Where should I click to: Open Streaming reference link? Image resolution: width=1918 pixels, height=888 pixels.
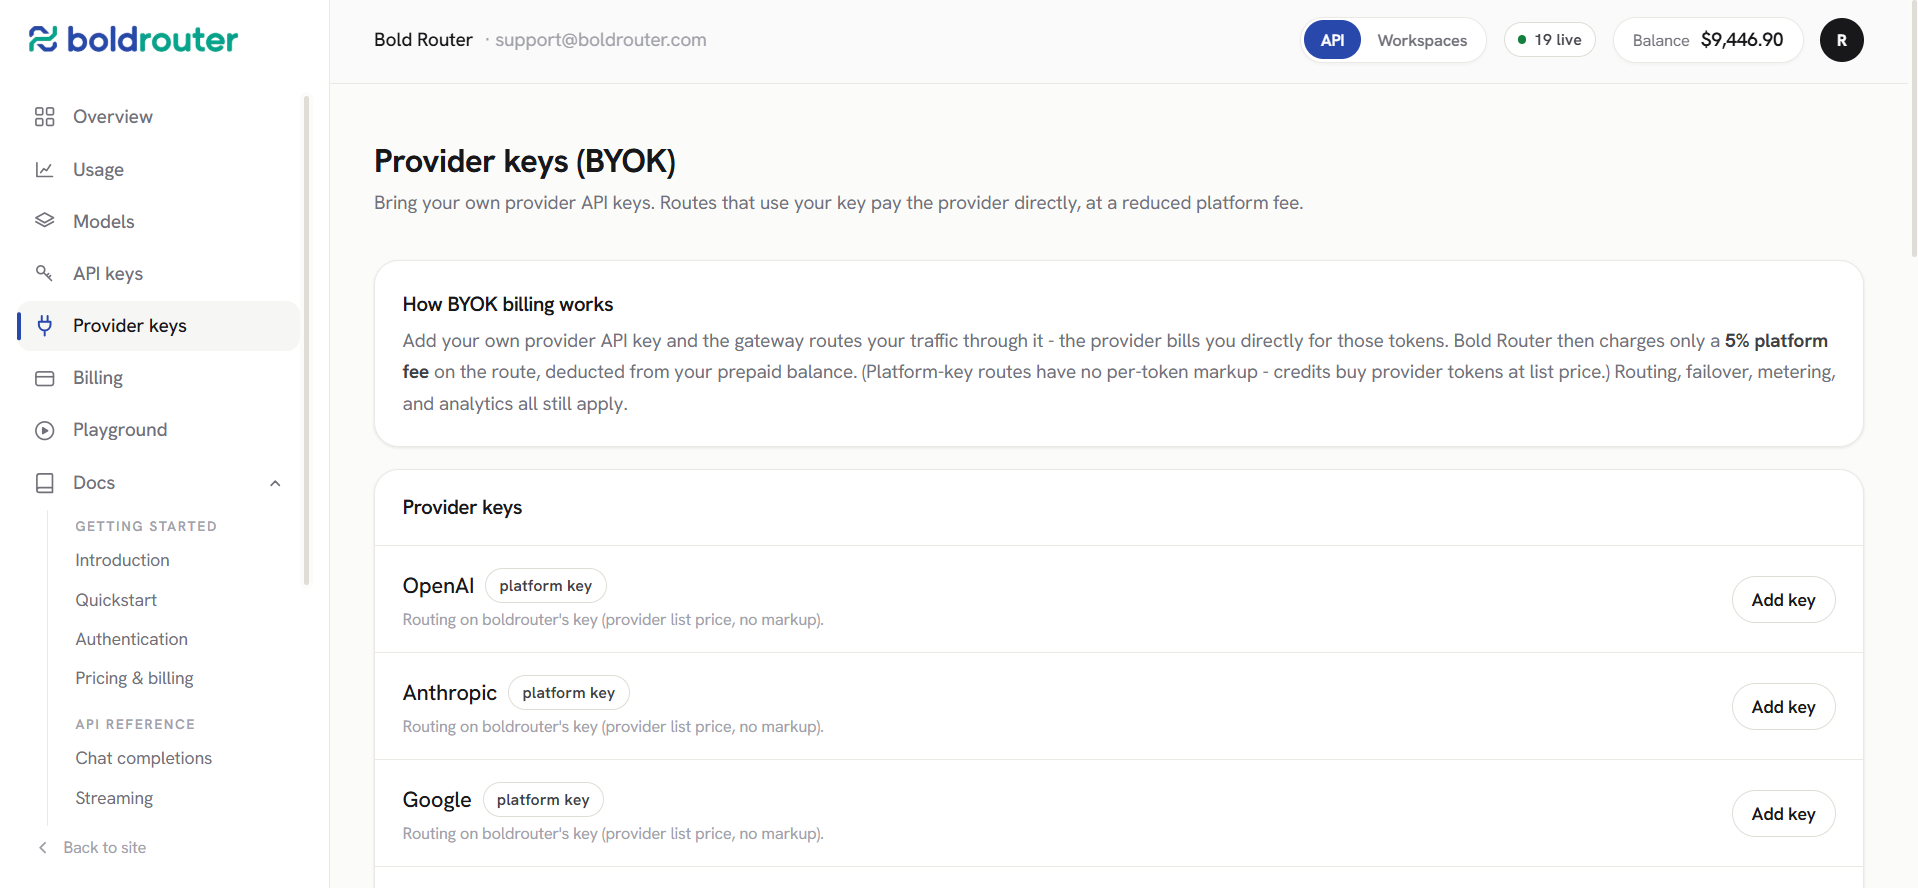114,798
